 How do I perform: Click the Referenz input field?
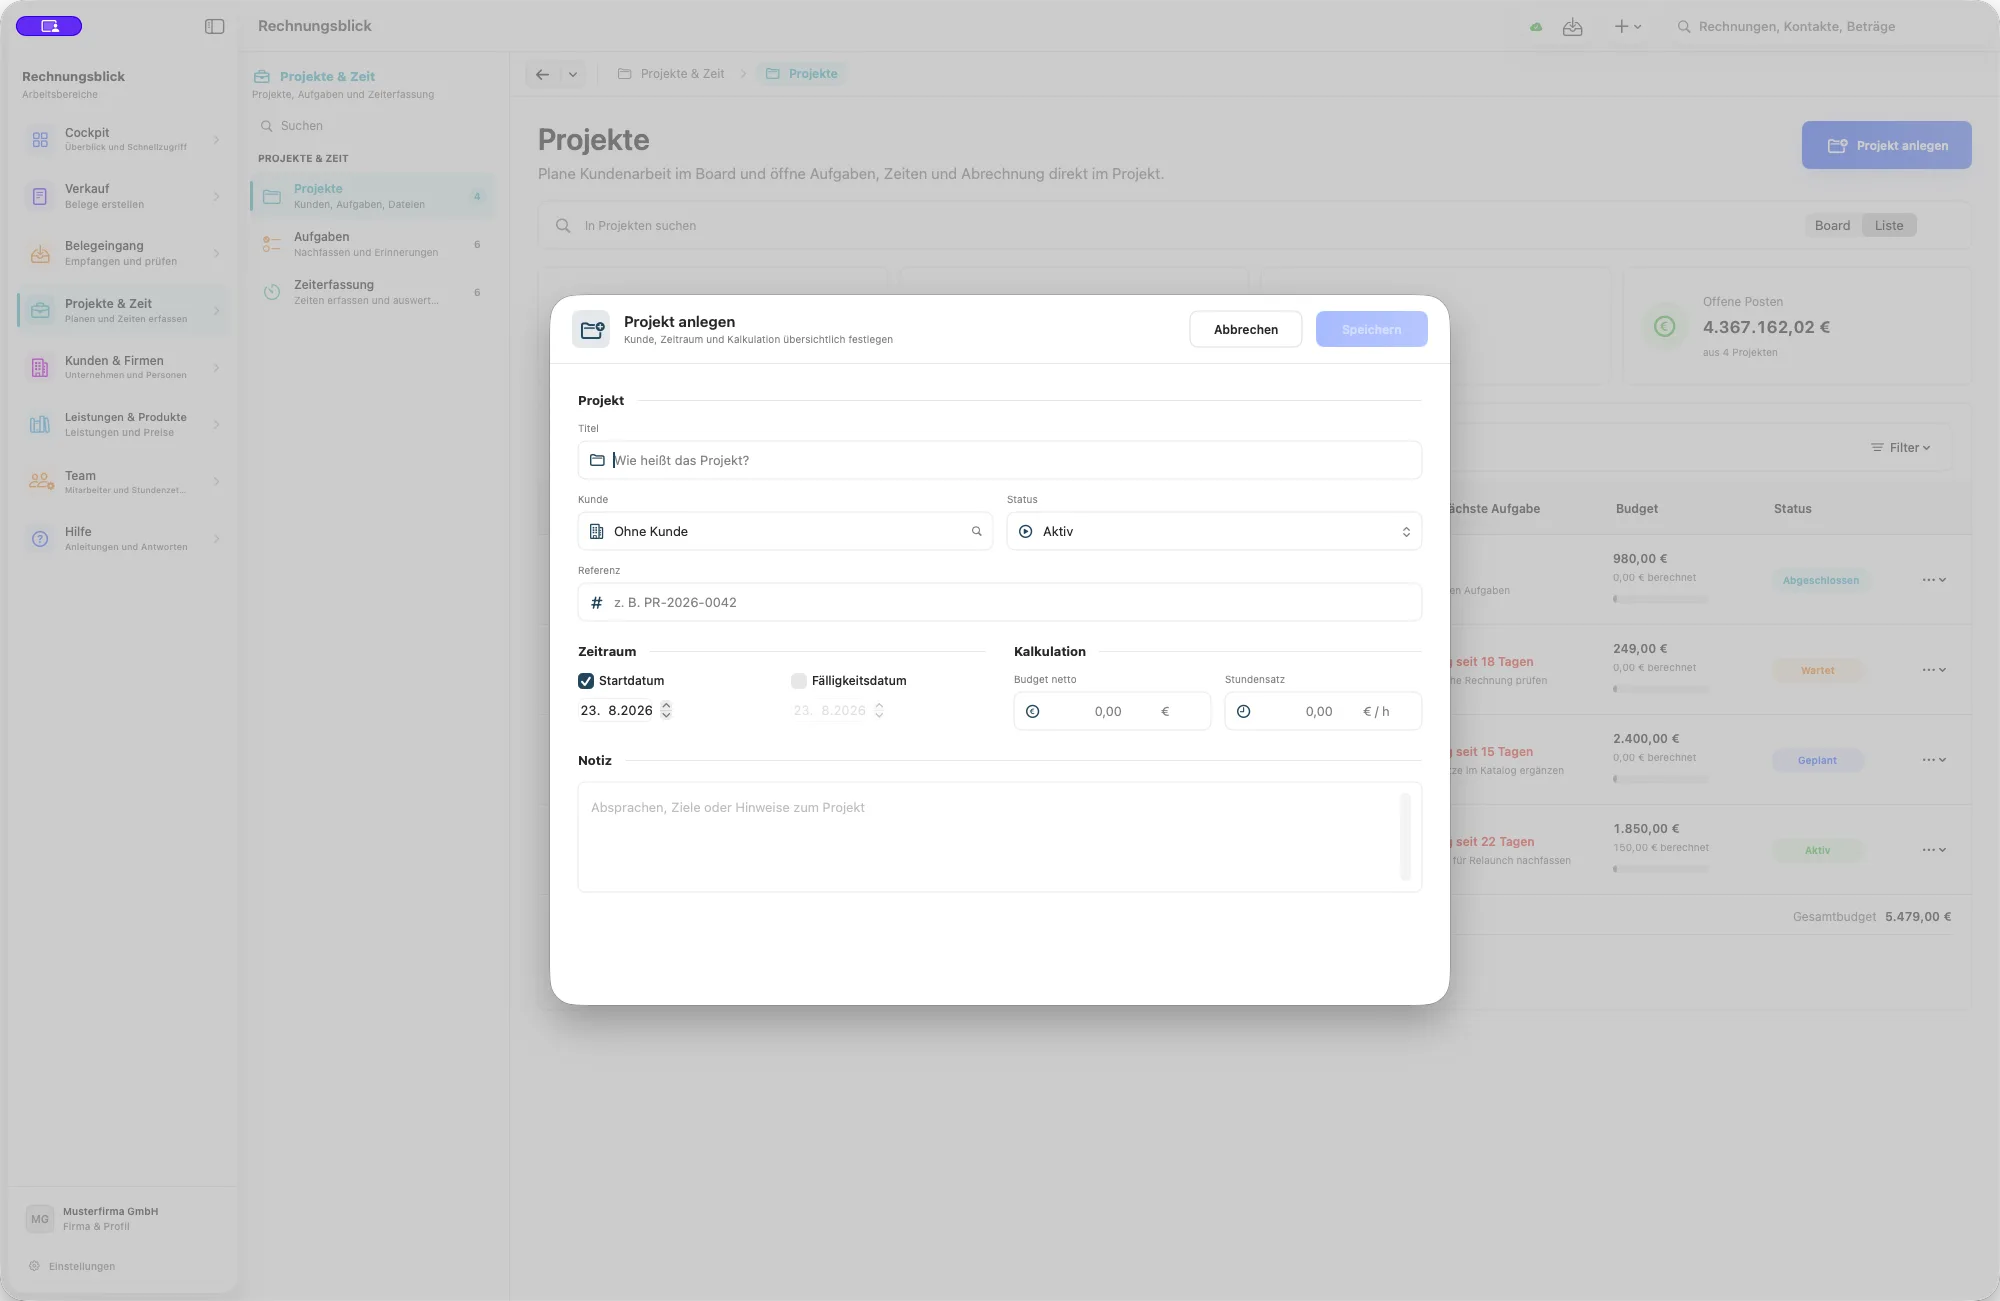(x=1000, y=603)
